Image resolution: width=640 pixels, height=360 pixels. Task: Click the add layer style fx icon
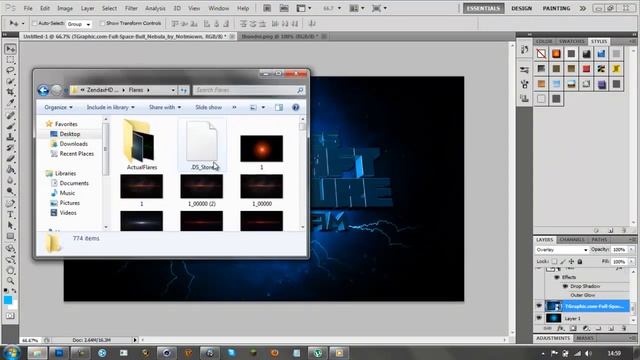[x=561, y=328]
